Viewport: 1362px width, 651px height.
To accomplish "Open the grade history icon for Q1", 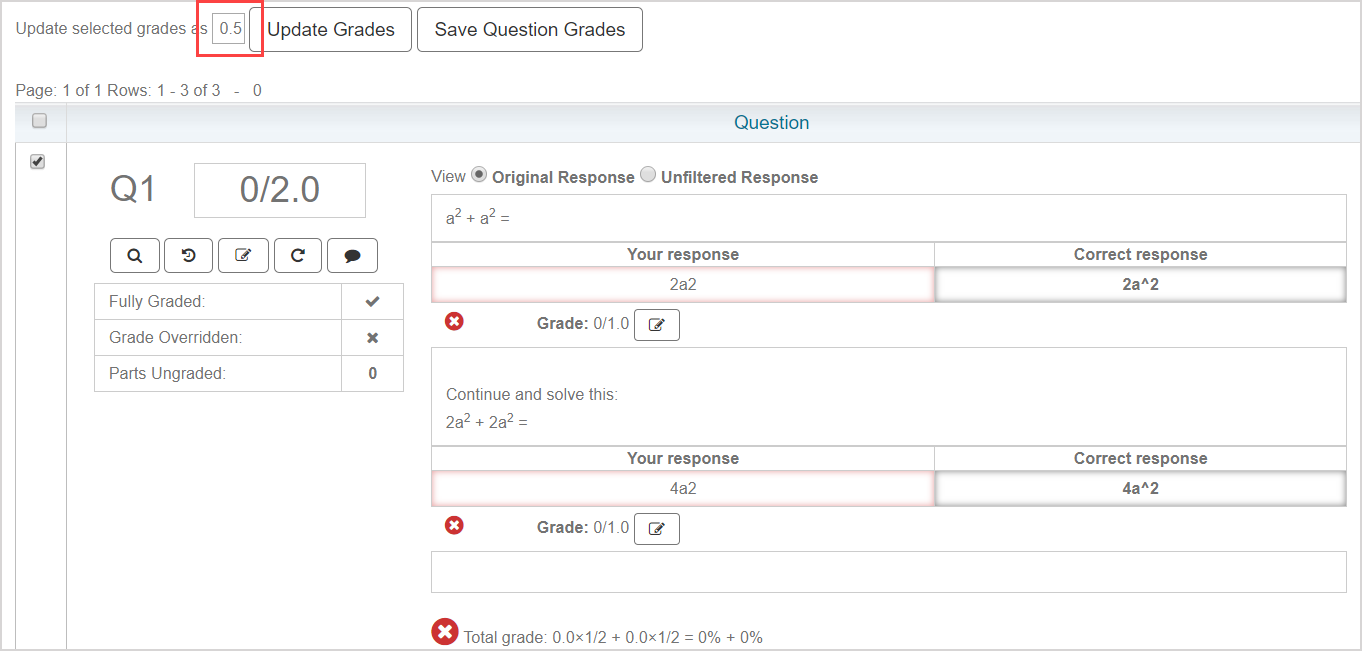I will (188, 256).
